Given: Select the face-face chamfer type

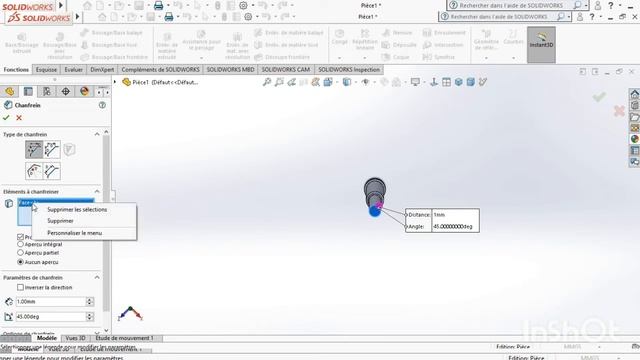Looking at the screenshot, I should click(x=52, y=171).
